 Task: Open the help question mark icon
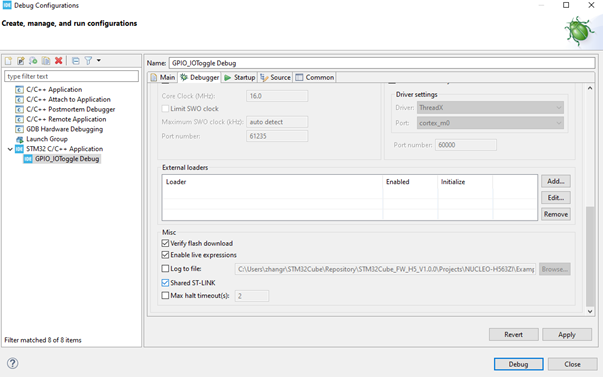pos(12,363)
